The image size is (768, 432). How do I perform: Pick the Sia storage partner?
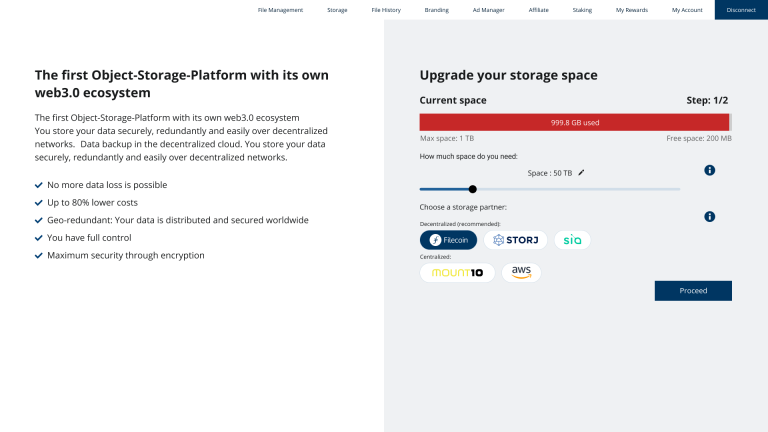(572, 240)
